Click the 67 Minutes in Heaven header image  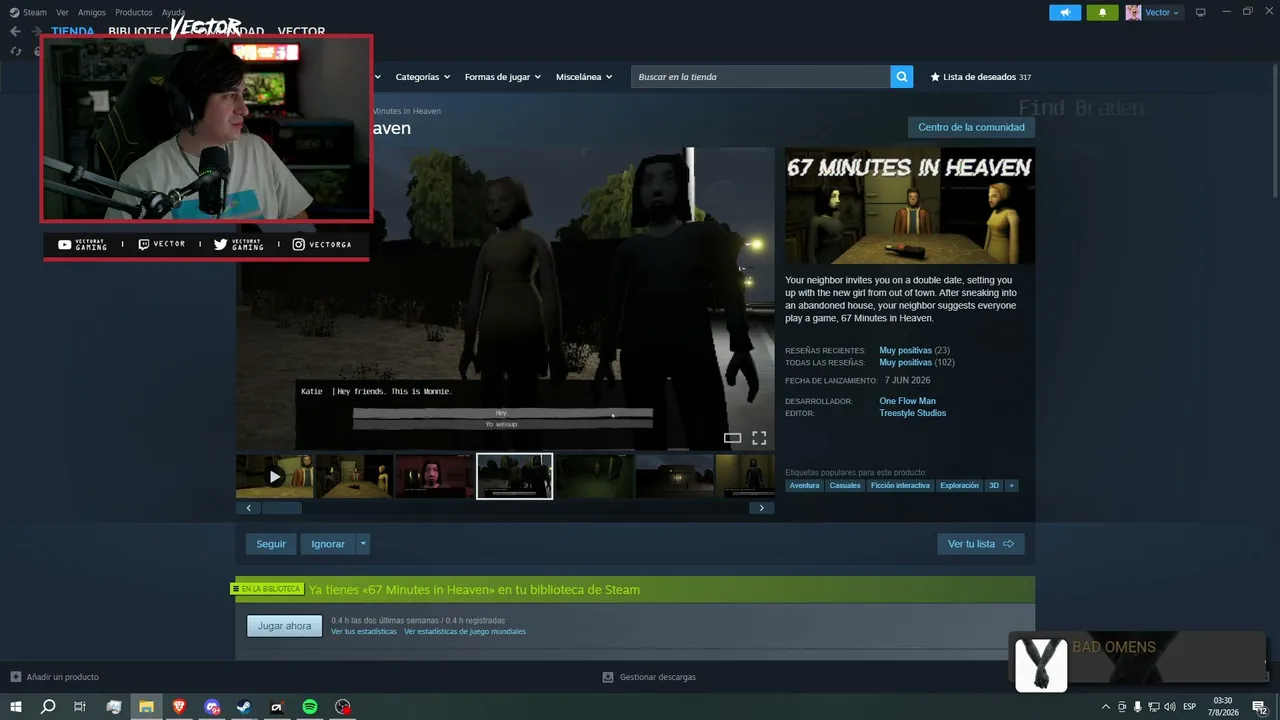[910, 206]
